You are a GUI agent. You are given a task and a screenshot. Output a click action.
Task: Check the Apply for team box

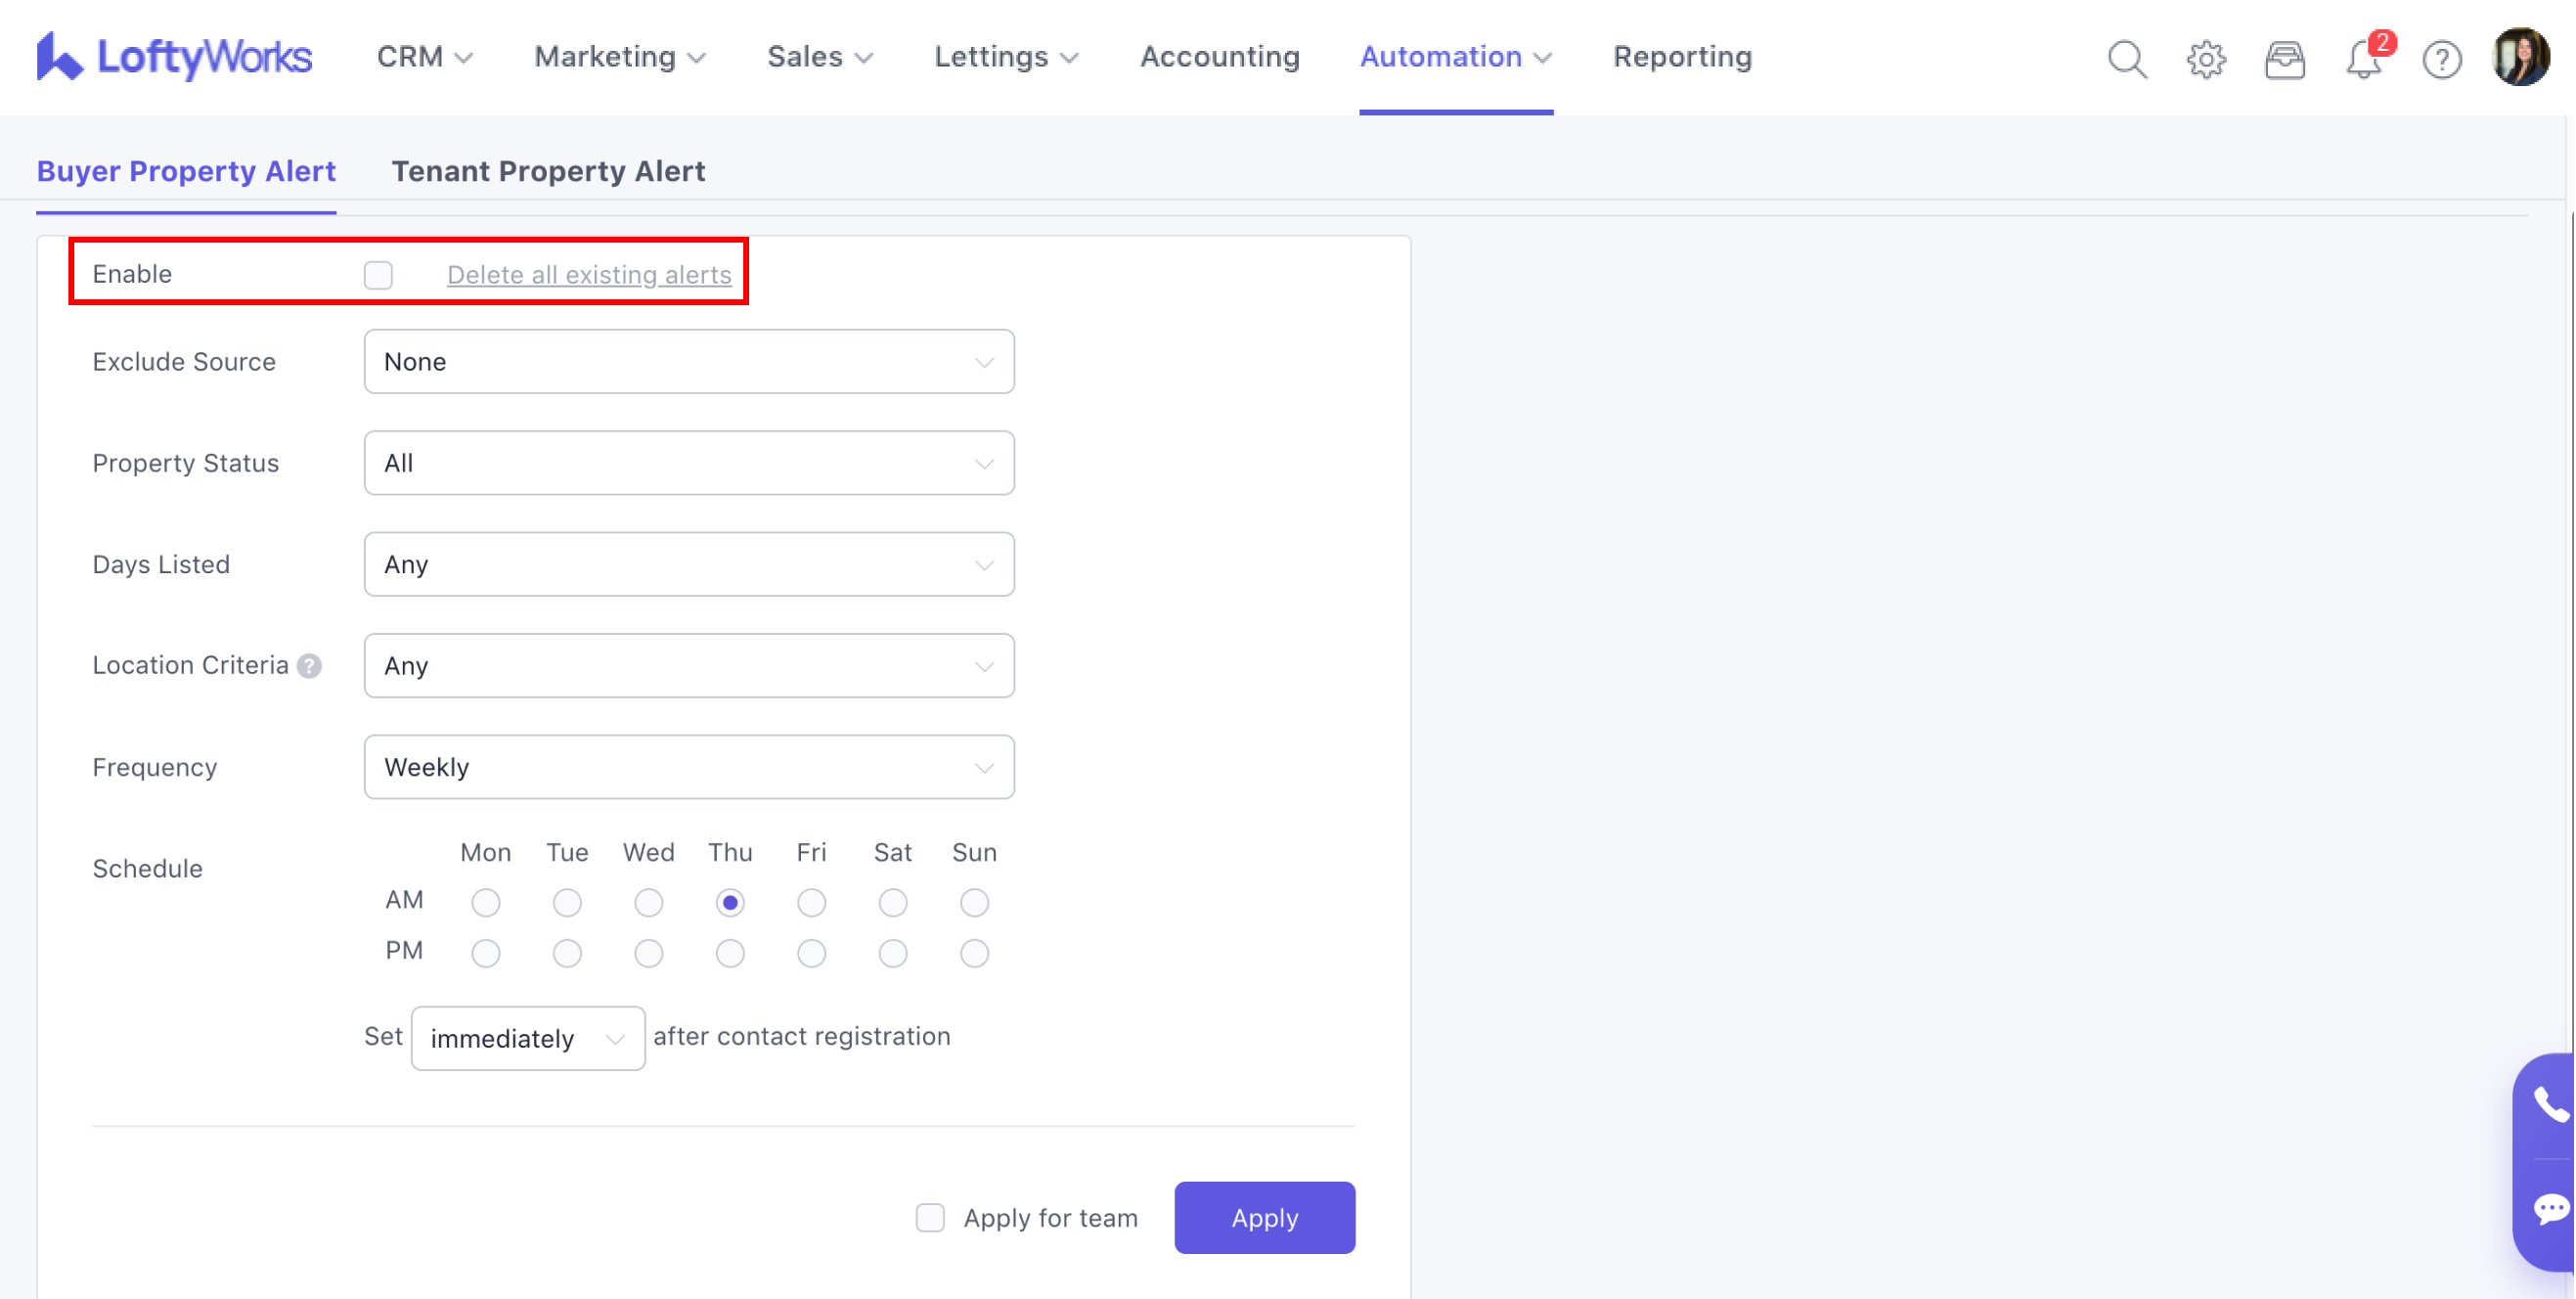[929, 1217]
